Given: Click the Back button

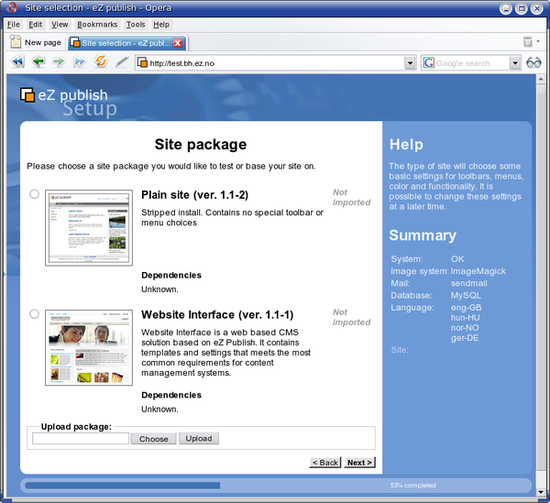Looking at the screenshot, I should tap(325, 463).
